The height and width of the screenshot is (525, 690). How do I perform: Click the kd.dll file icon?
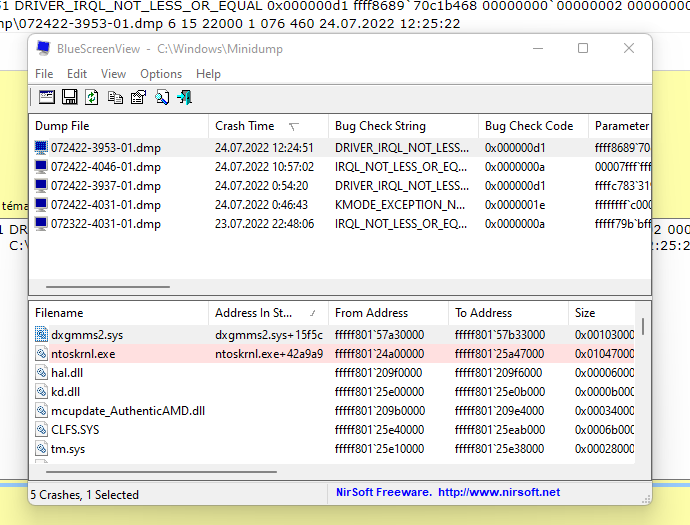[x=41, y=391]
